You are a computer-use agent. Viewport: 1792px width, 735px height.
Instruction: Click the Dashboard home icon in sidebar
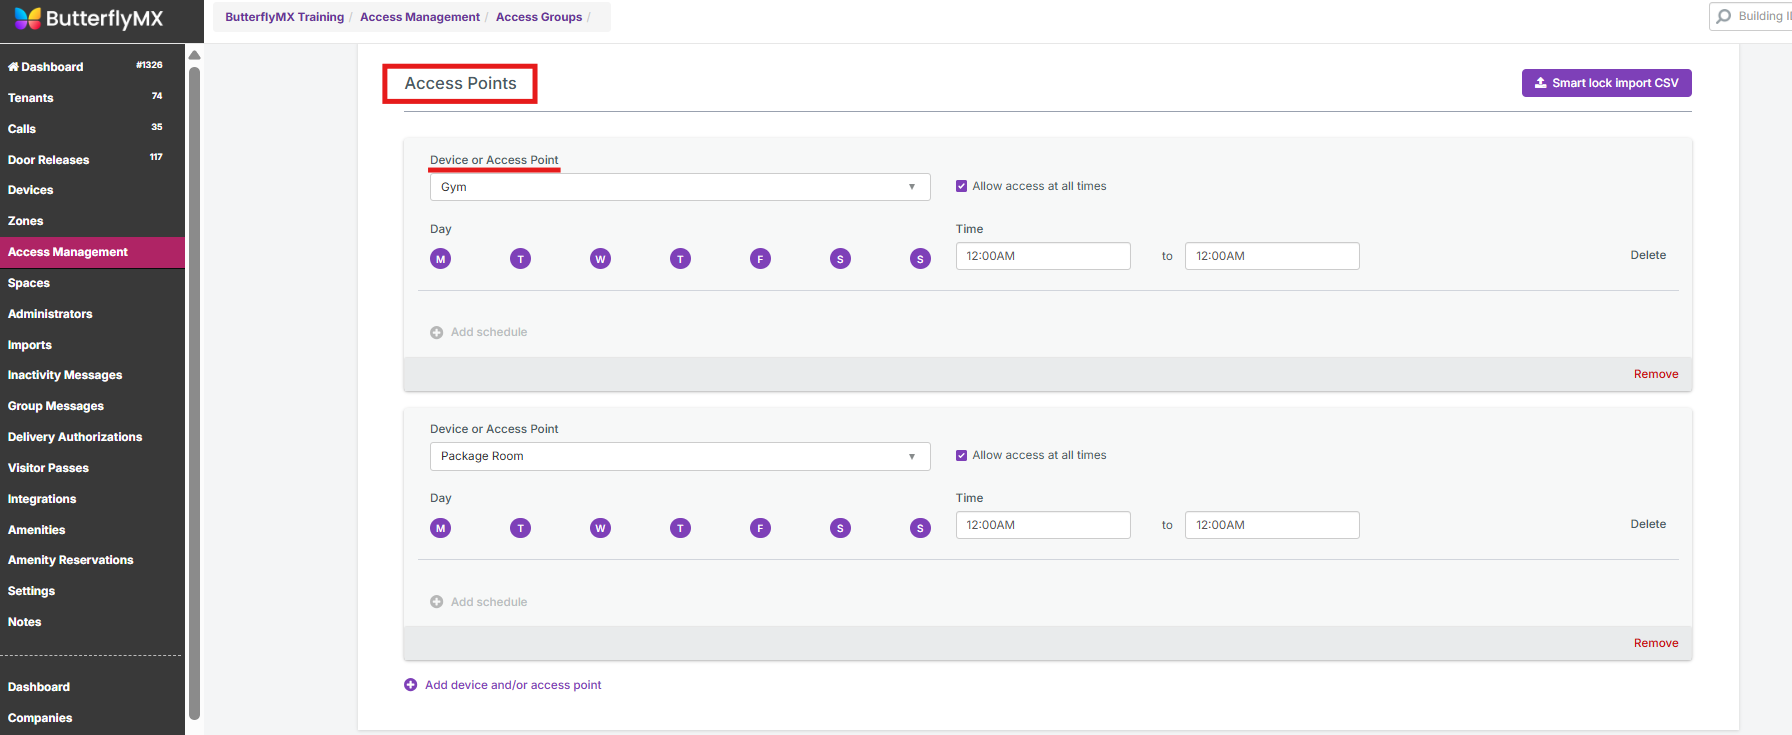[x=14, y=67]
